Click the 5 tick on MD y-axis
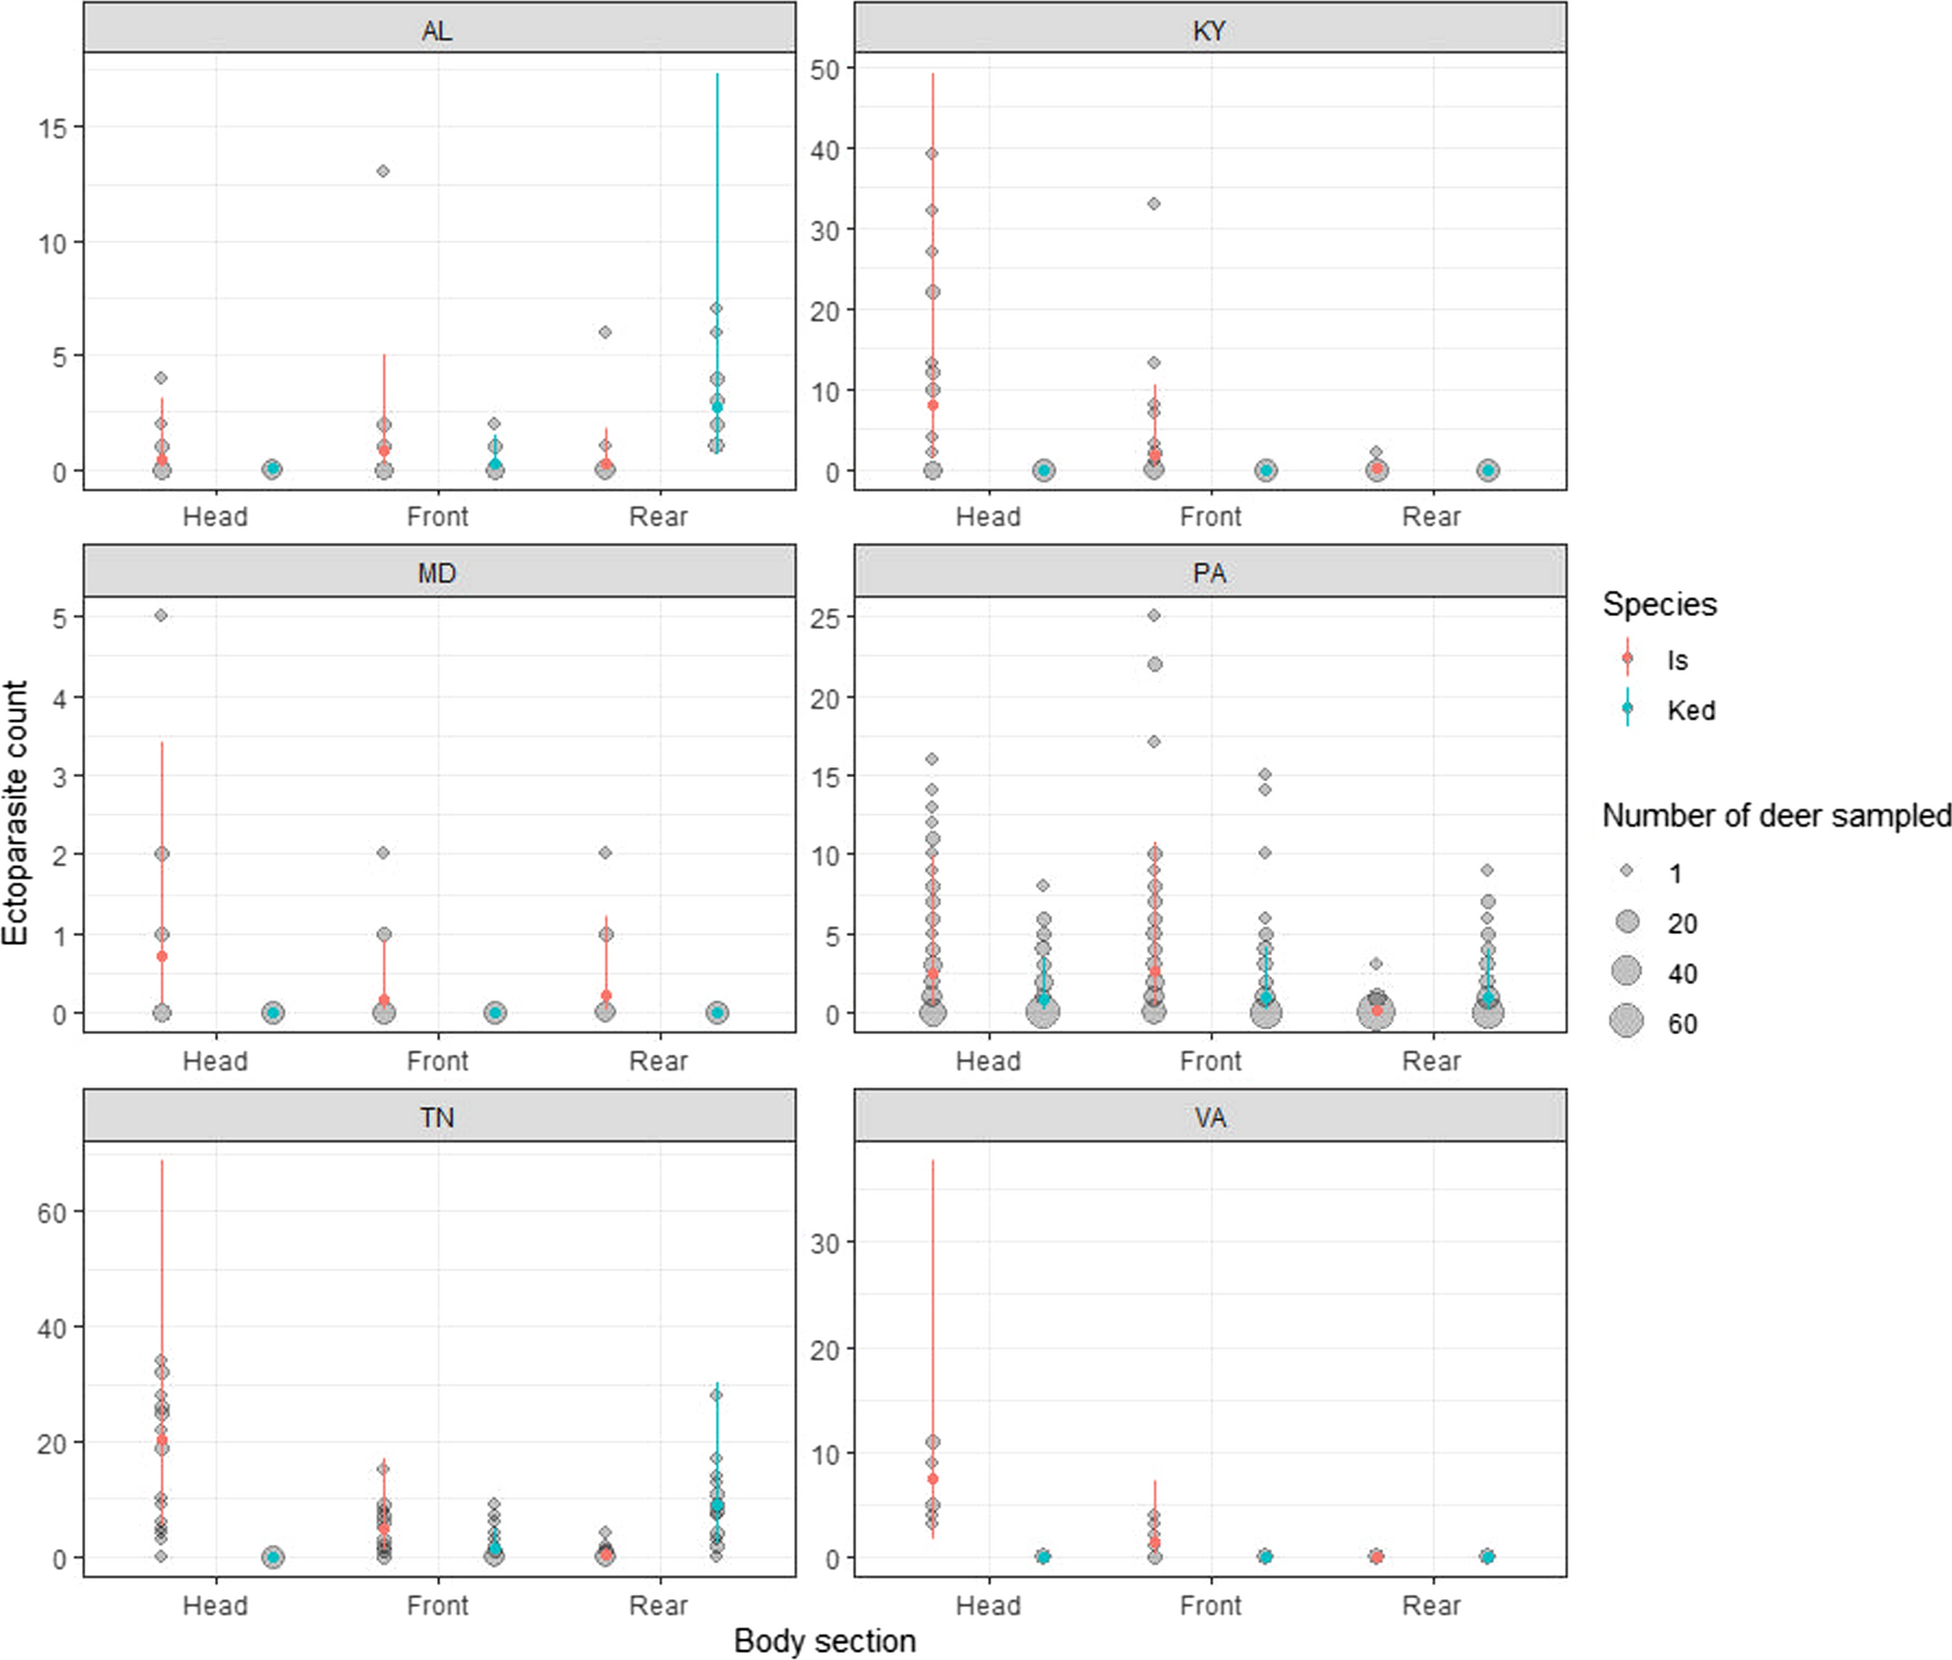The image size is (1952, 1660). click(61, 619)
